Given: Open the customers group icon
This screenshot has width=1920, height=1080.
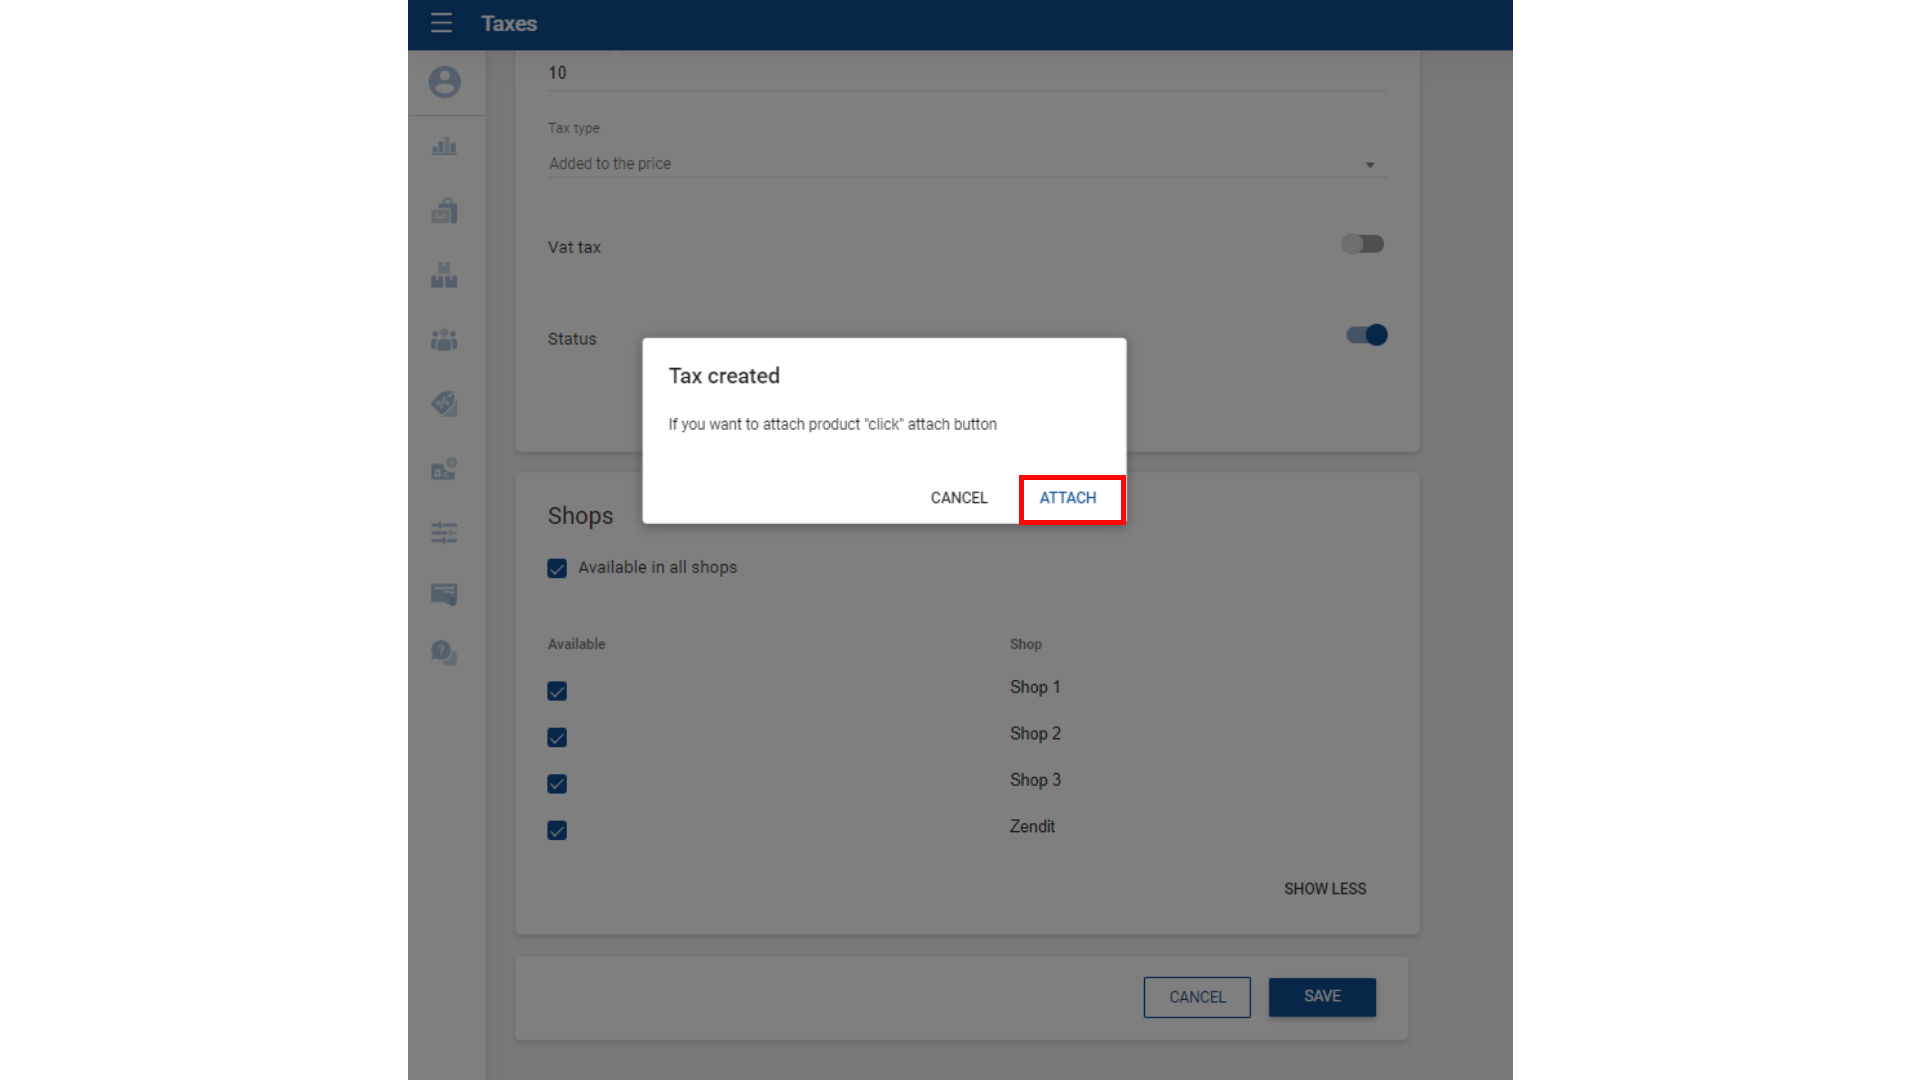Looking at the screenshot, I should click(444, 340).
